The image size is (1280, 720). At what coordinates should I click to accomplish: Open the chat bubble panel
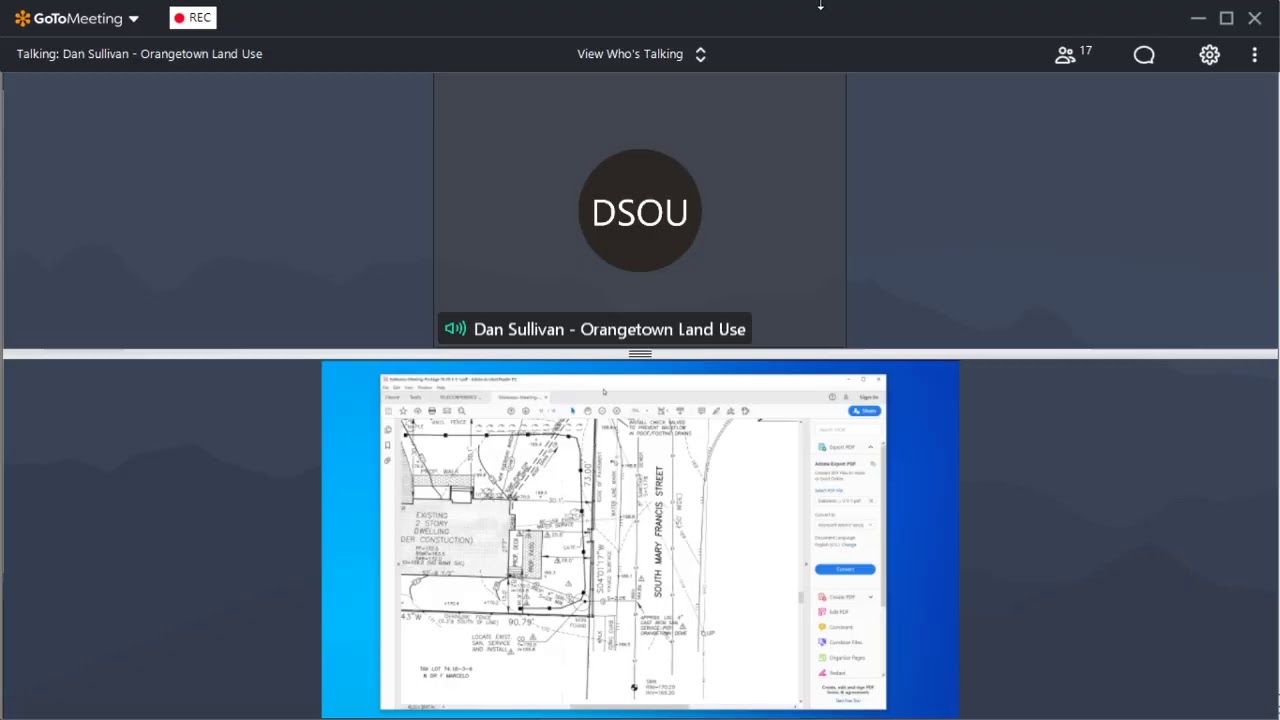[1144, 55]
